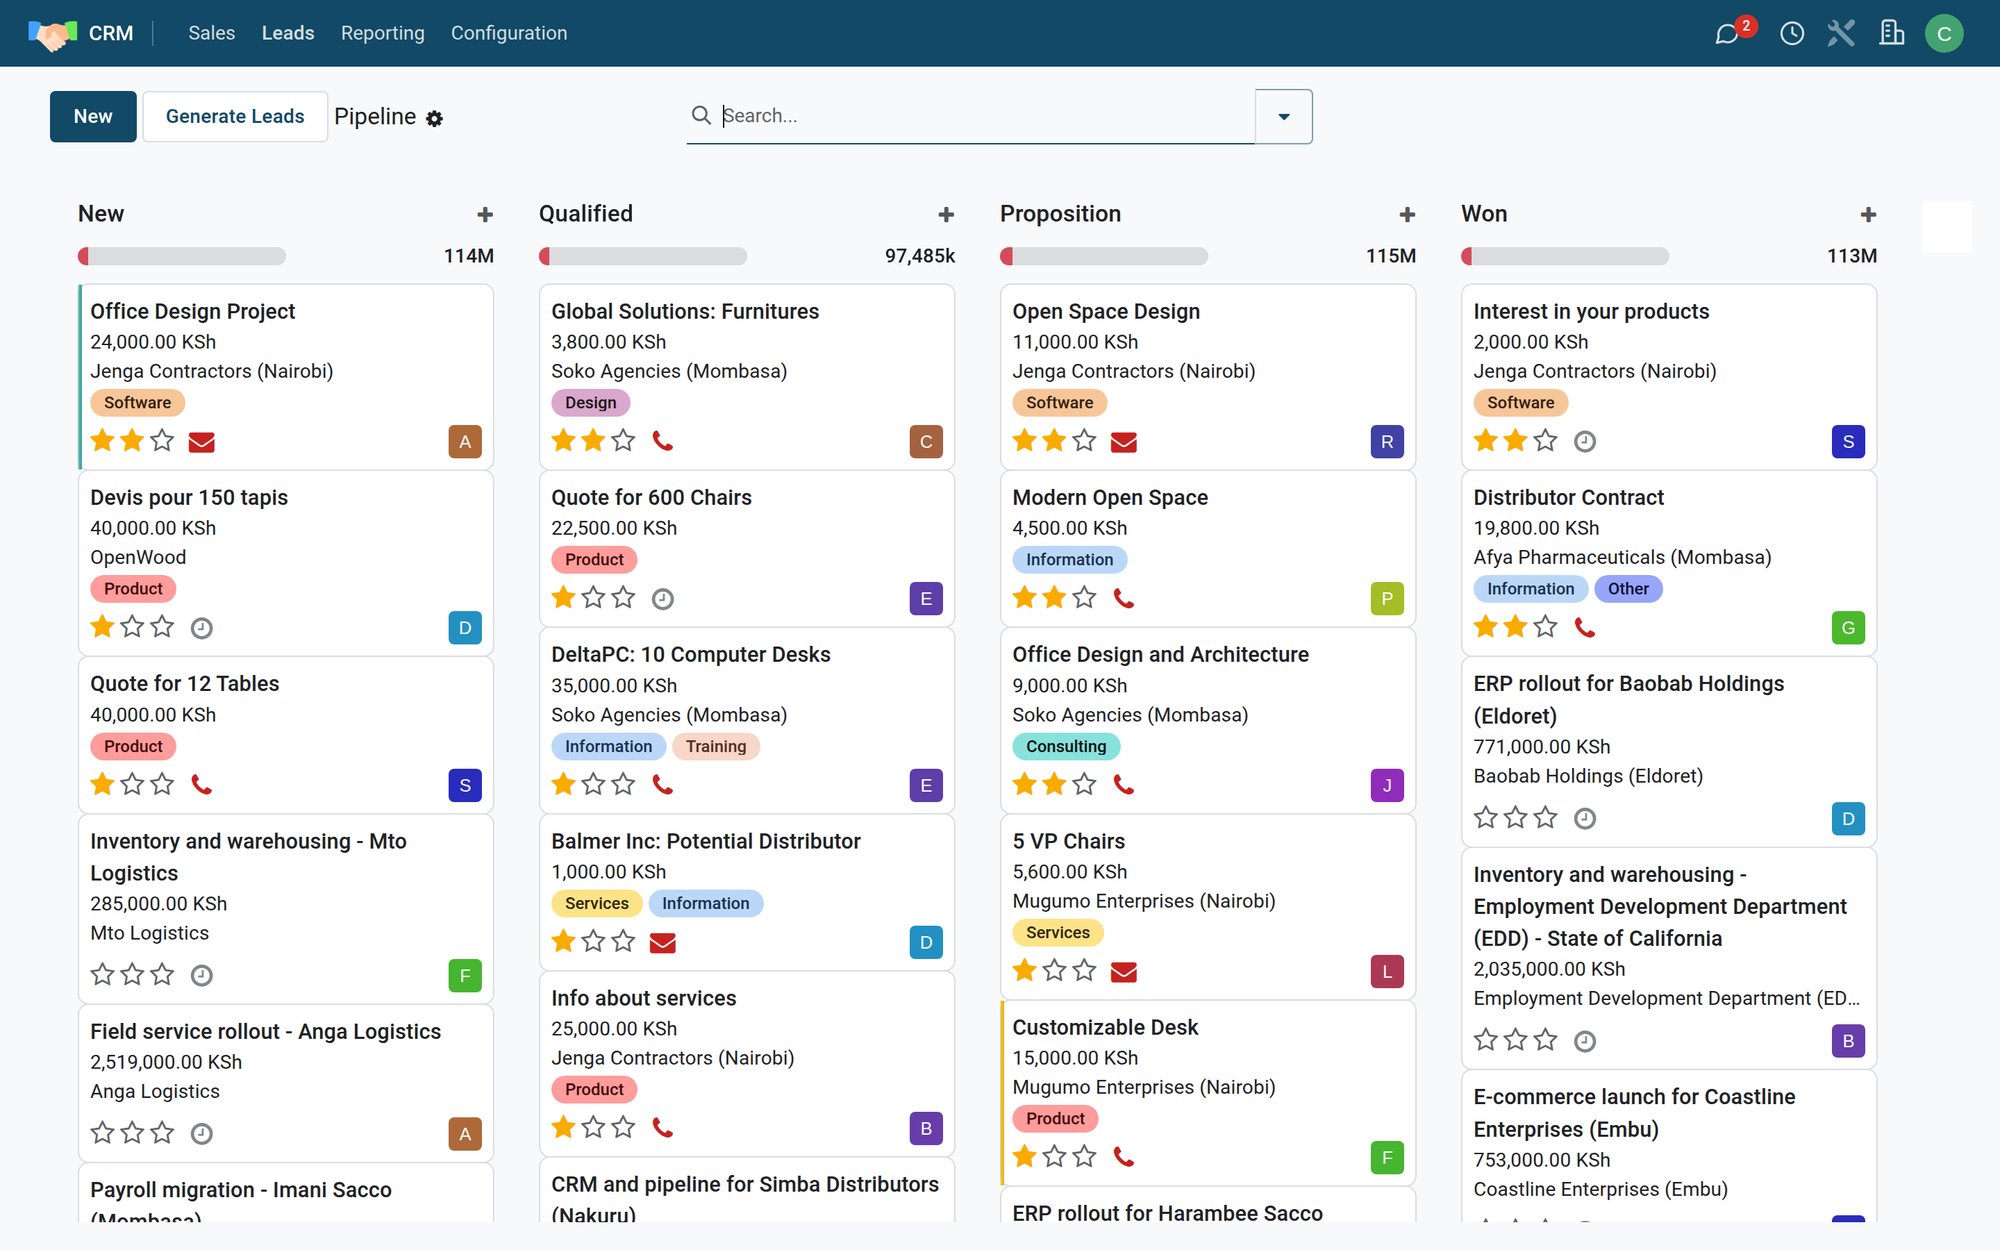Add a quick lead in Qualified column
2000x1250 pixels.
946,214
